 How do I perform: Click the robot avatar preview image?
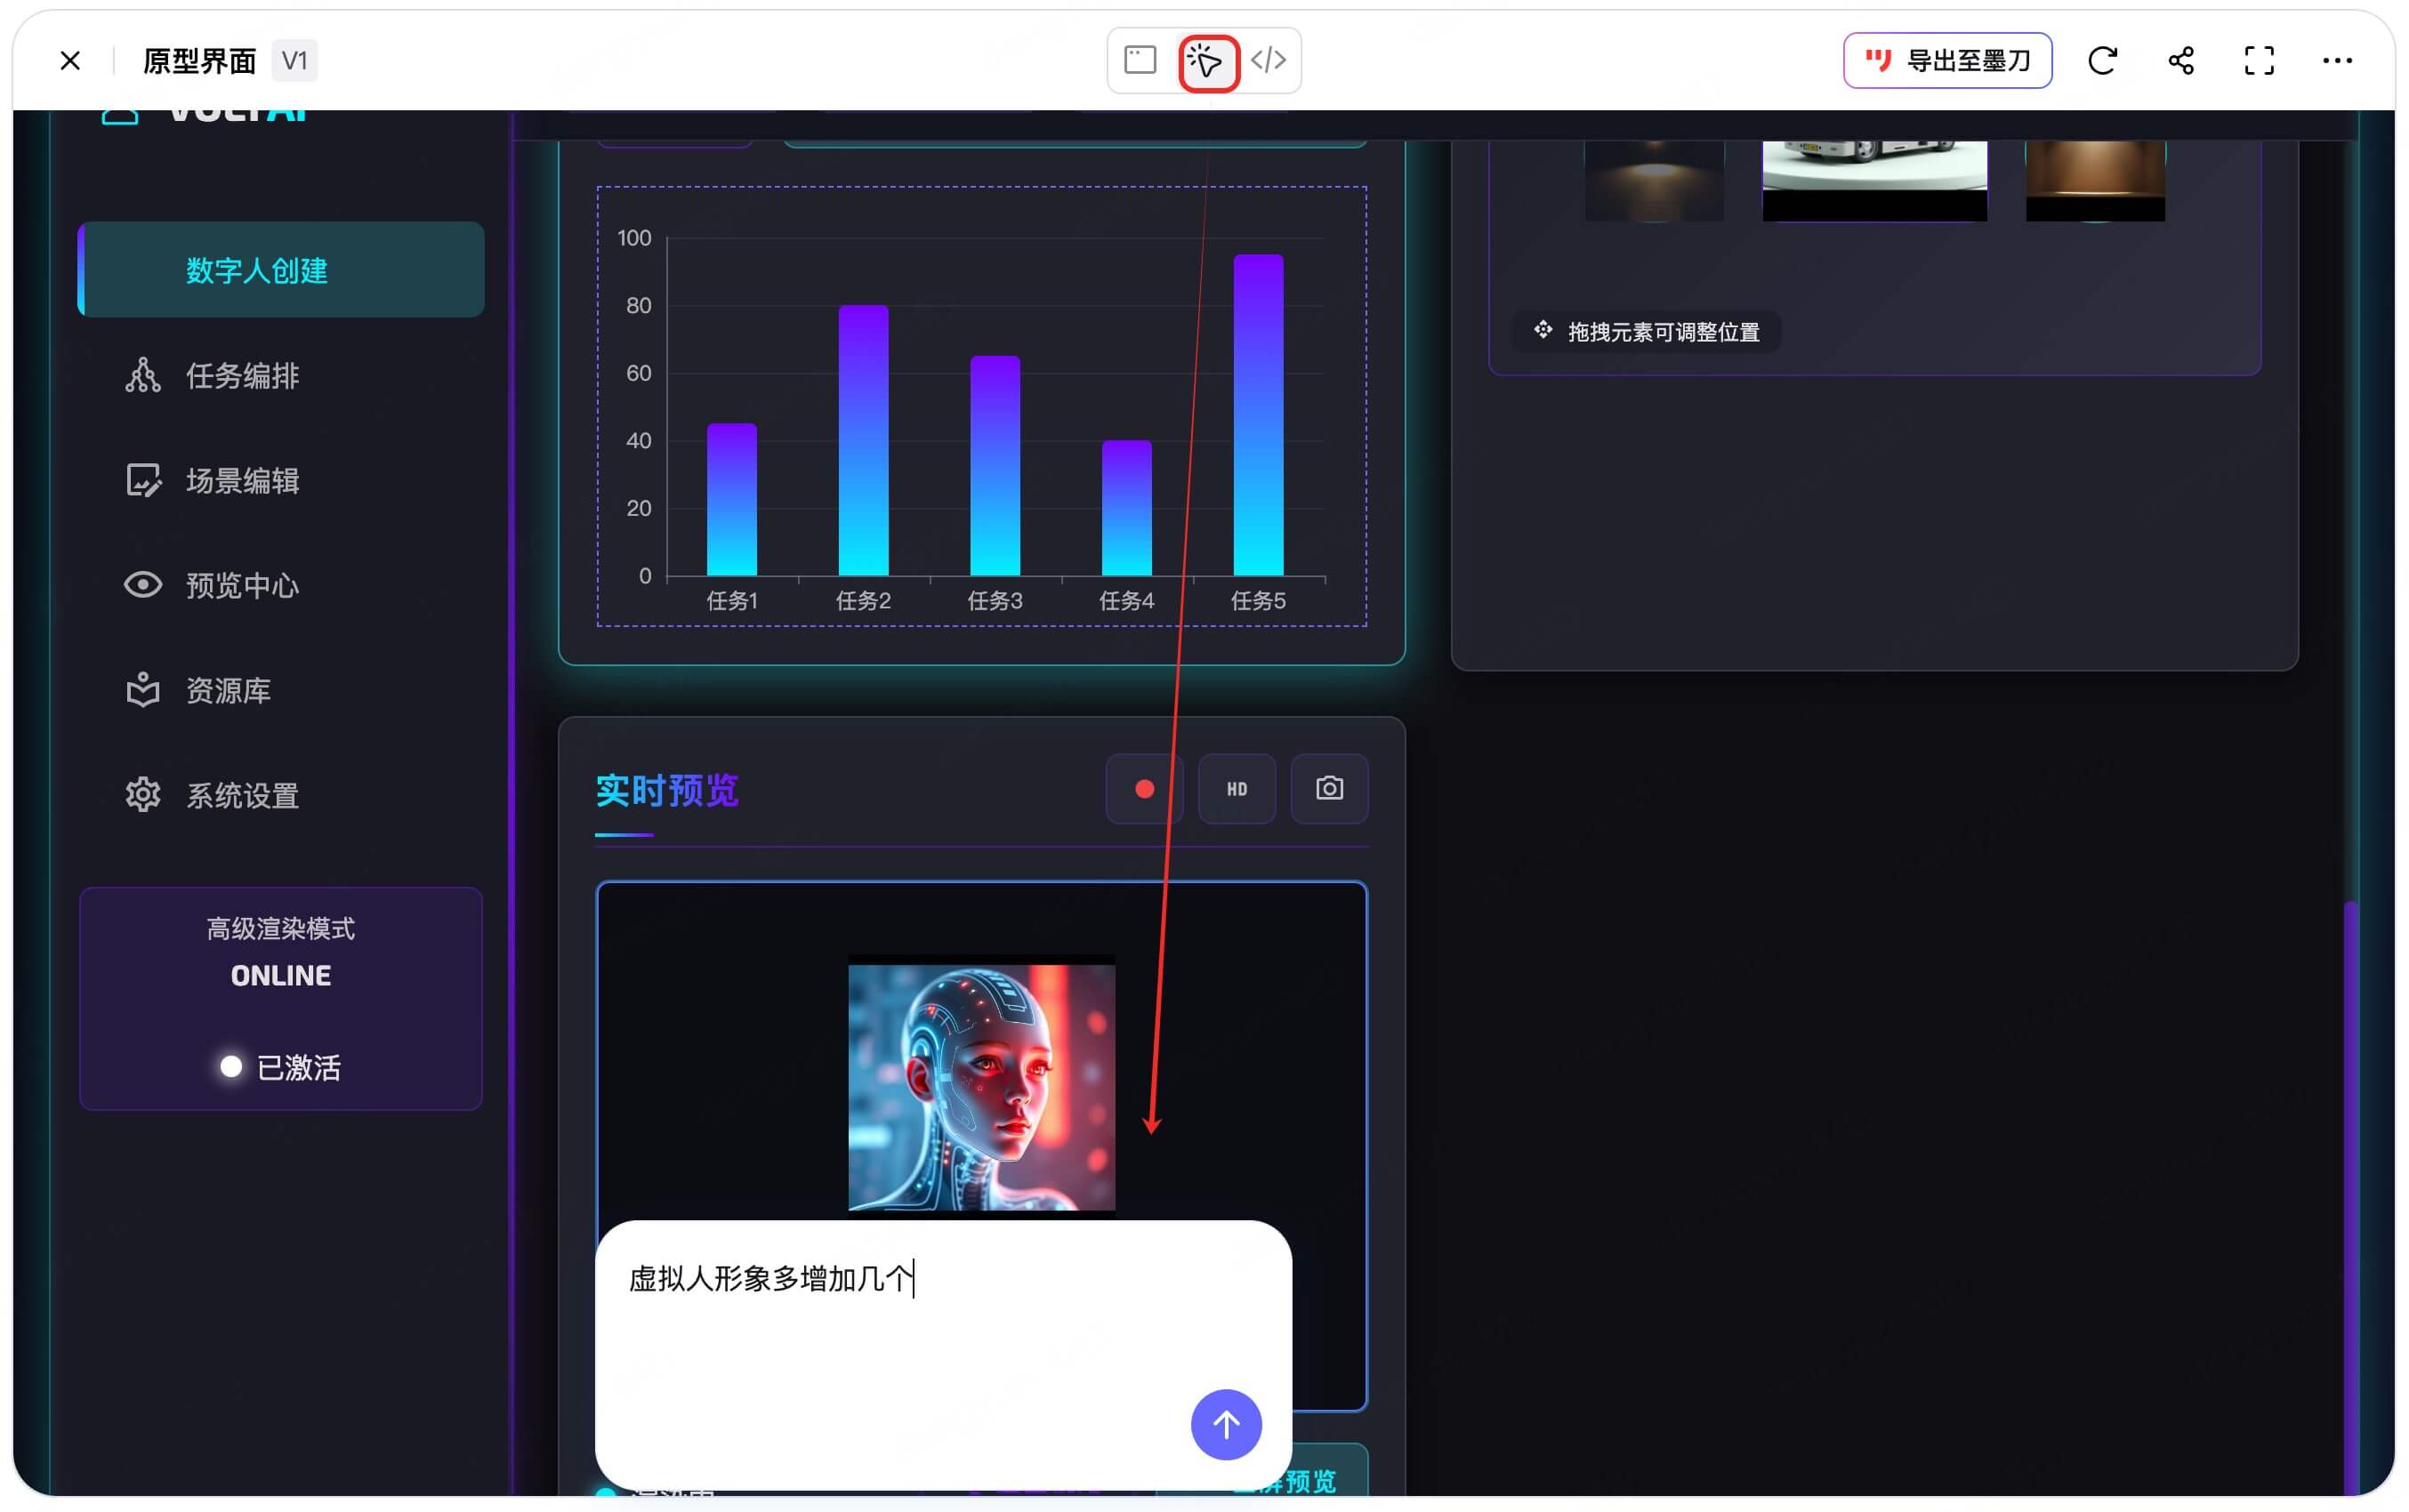(981, 1086)
